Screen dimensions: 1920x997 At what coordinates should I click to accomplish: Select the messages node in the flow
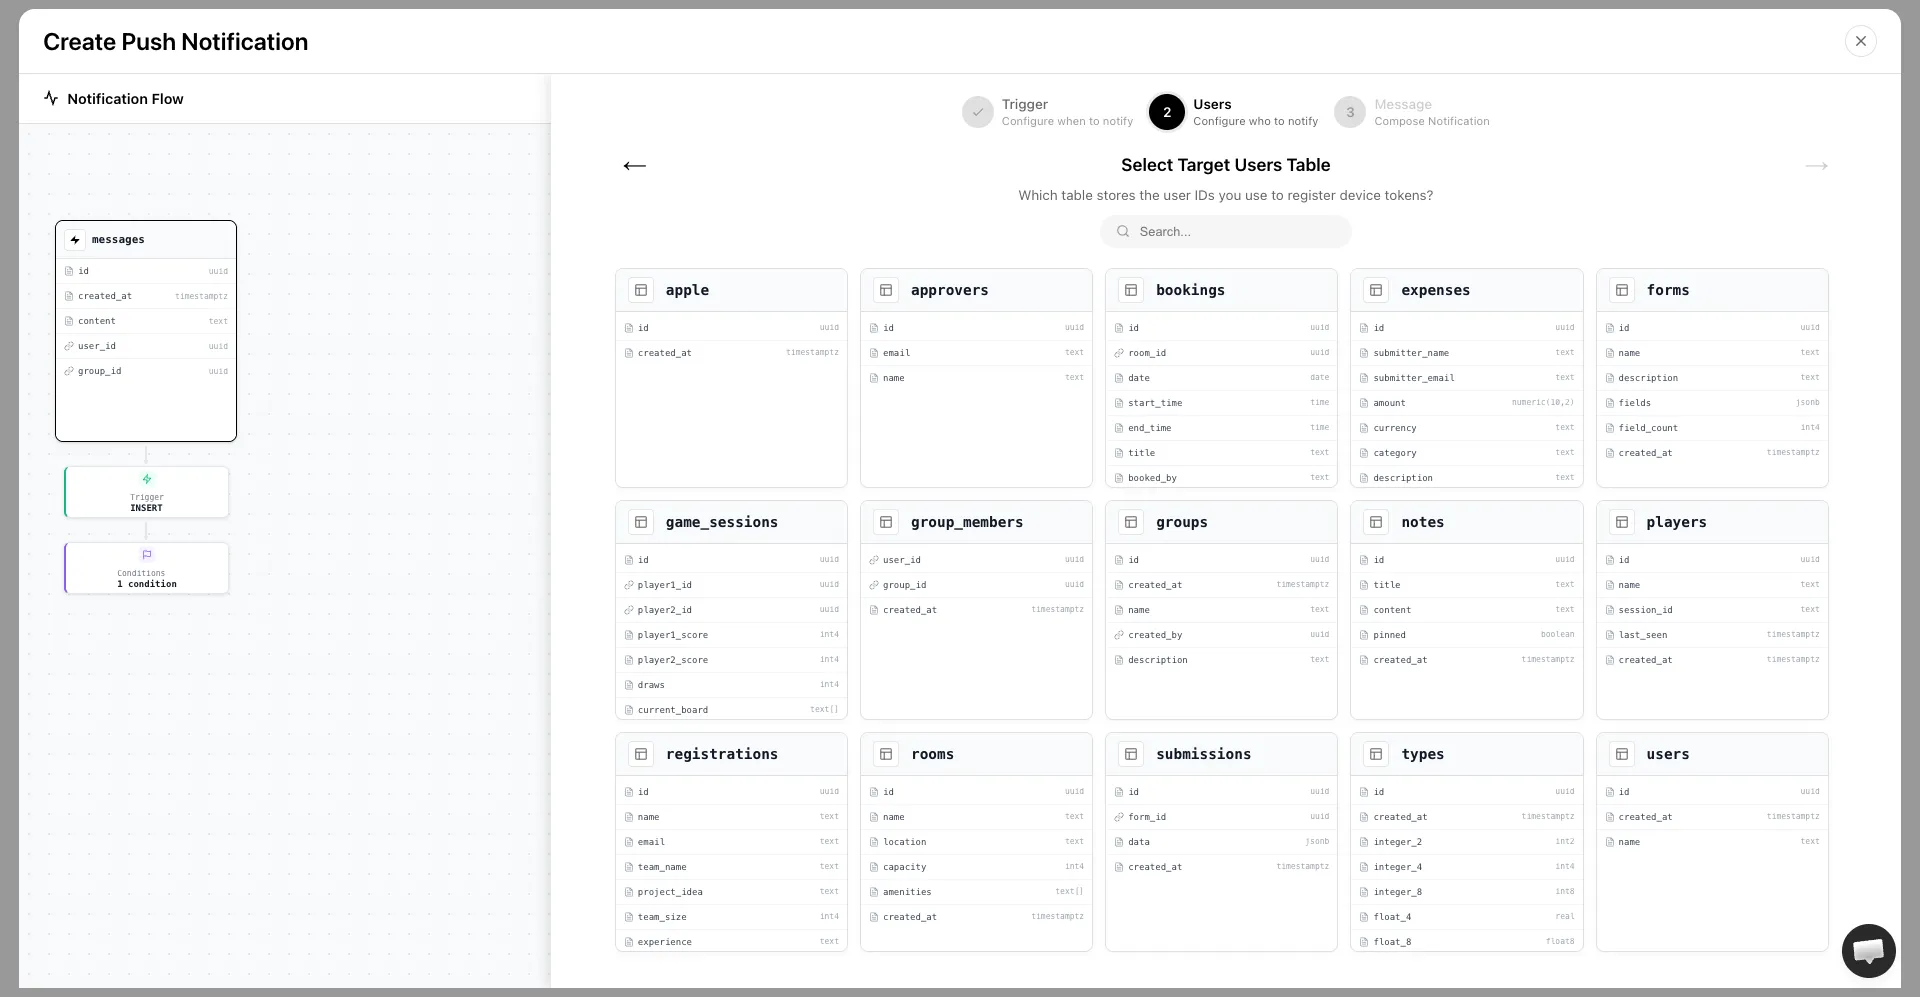tap(146, 330)
